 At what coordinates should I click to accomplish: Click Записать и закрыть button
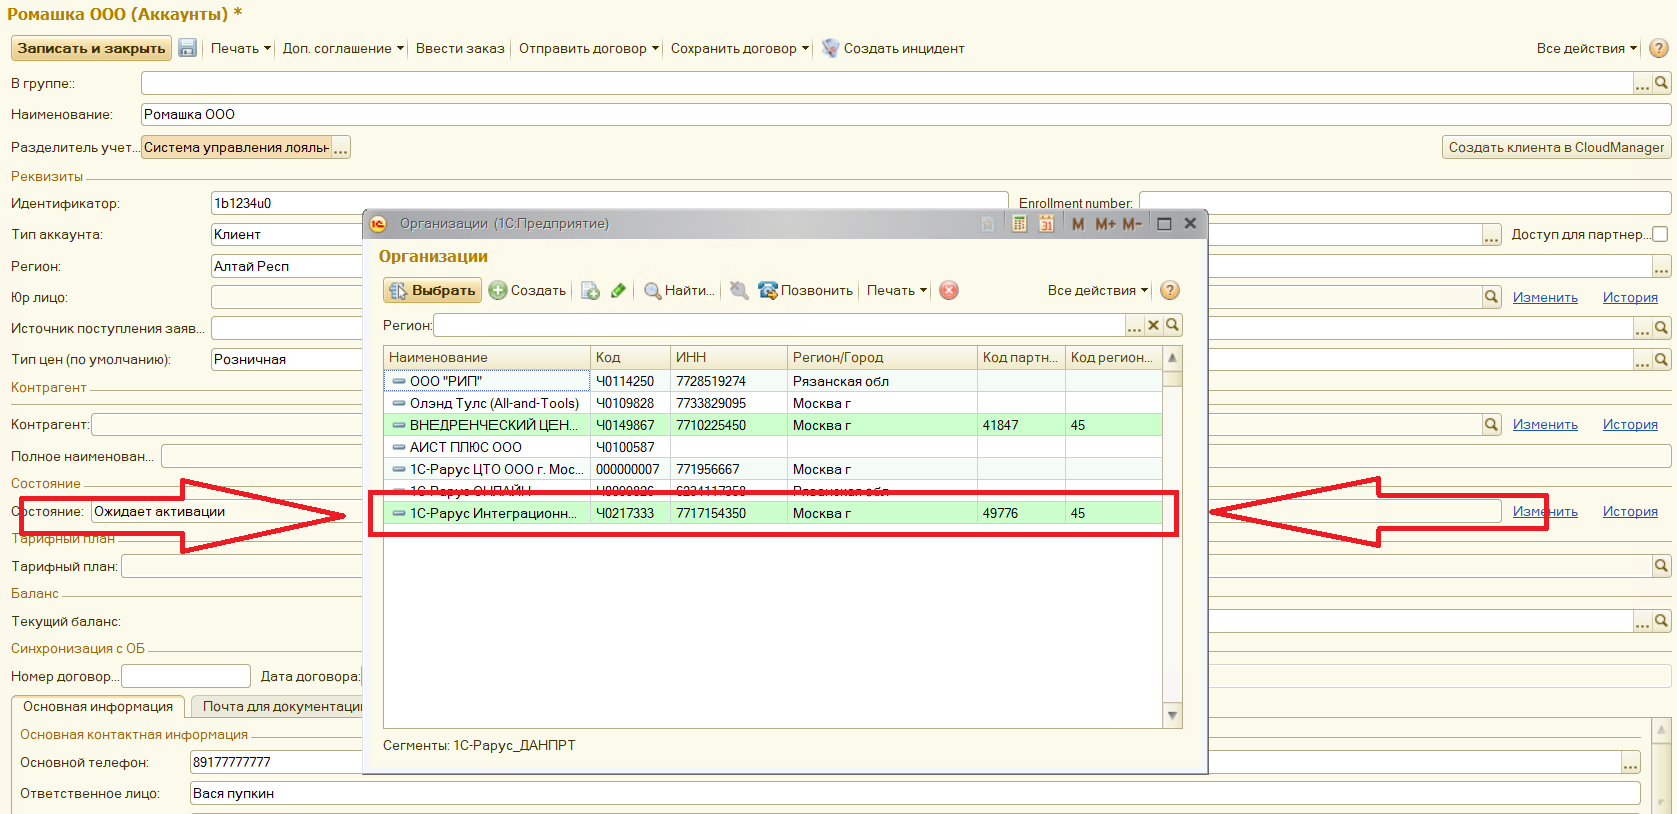coord(91,48)
